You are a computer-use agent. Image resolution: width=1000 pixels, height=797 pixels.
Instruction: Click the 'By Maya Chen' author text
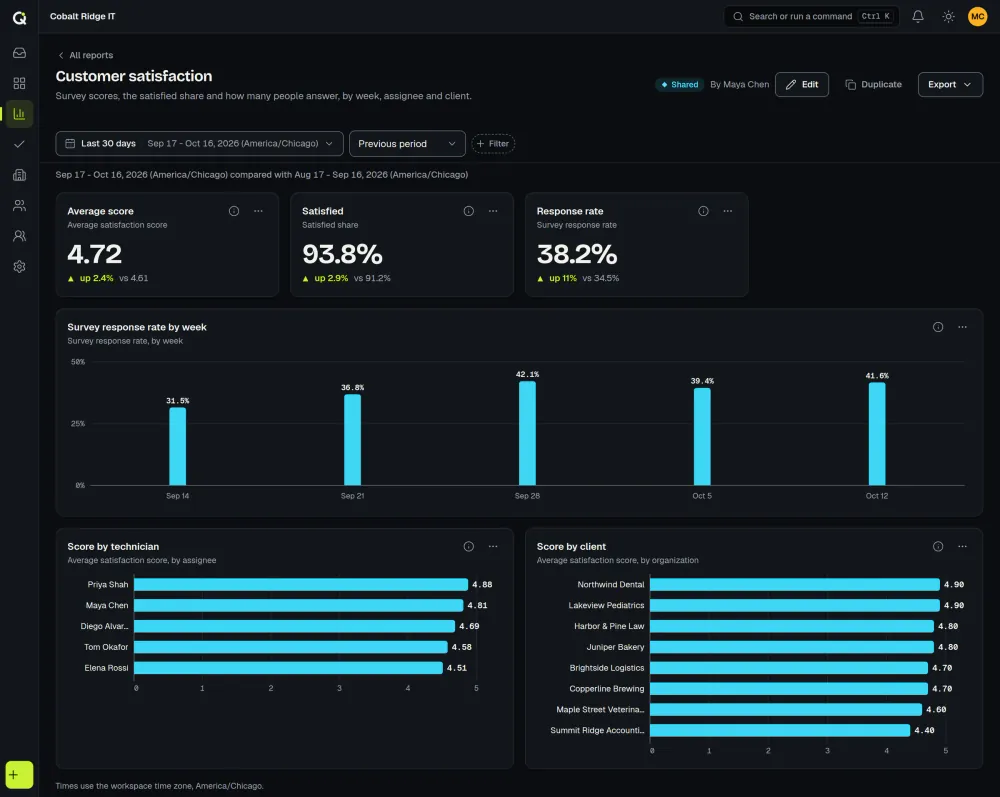[x=740, y=84]
